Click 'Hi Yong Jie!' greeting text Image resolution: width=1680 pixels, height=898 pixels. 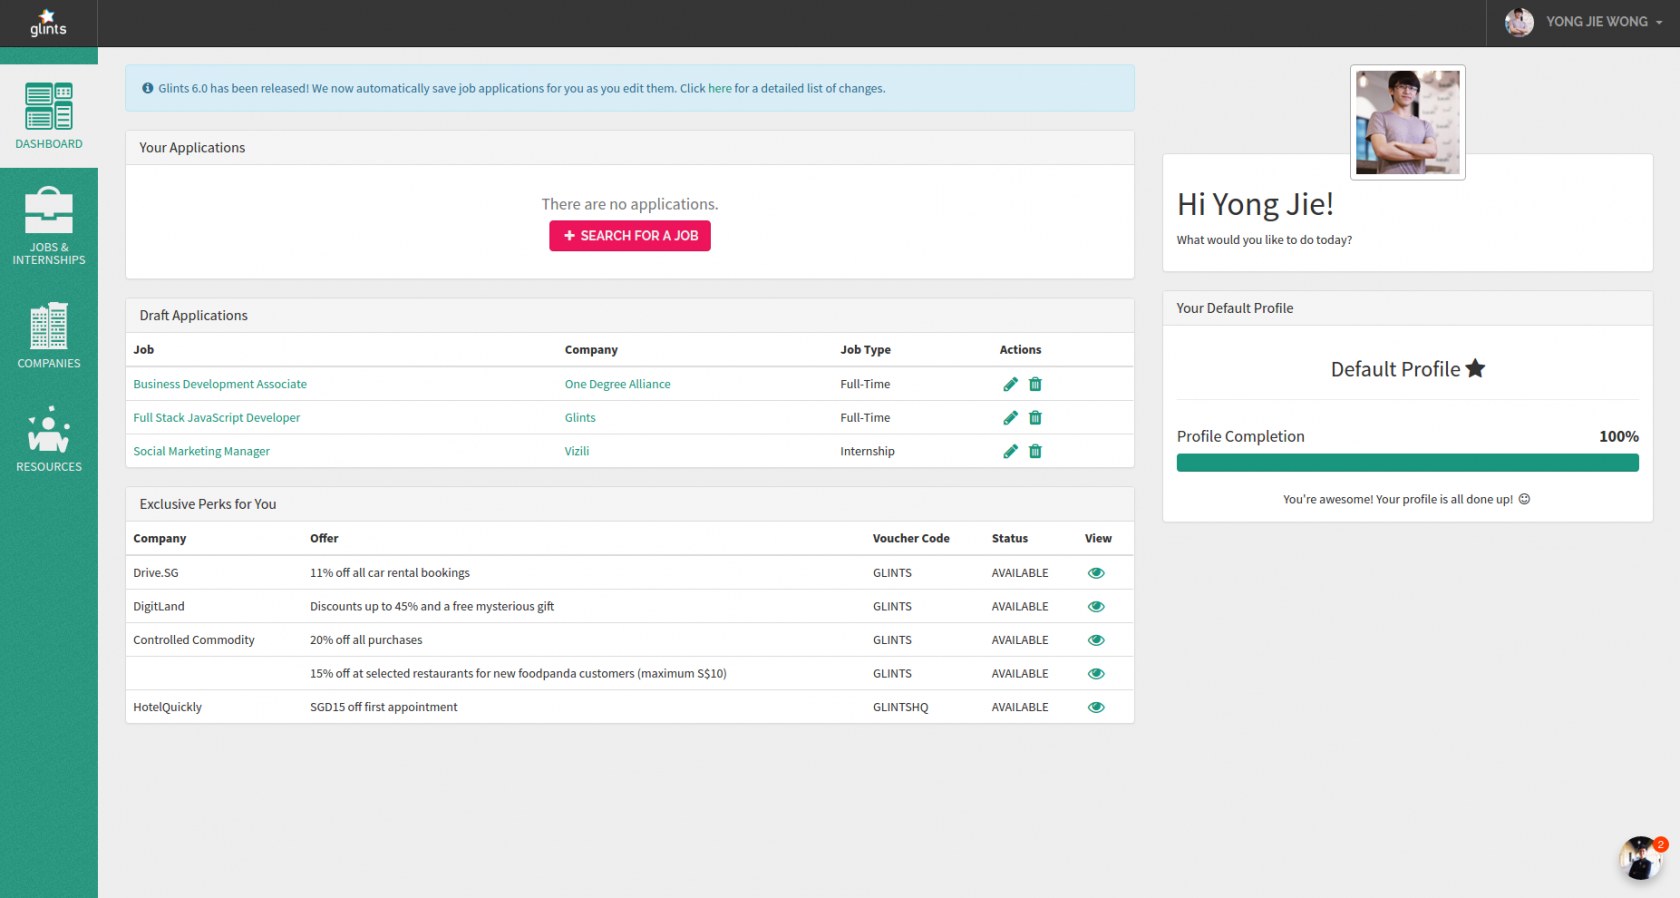tap(1256, 204)
